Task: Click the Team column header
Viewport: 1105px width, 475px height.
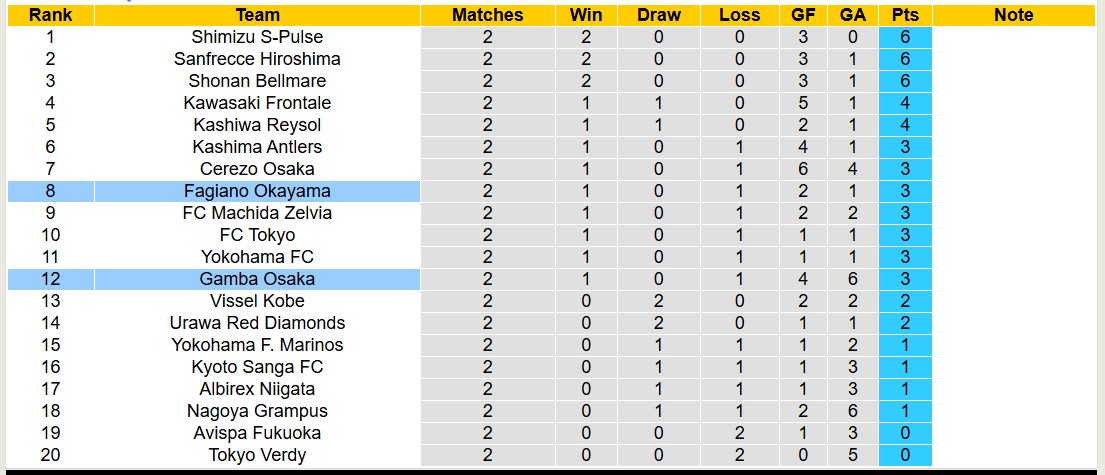Action: click(x=257, y=15)
